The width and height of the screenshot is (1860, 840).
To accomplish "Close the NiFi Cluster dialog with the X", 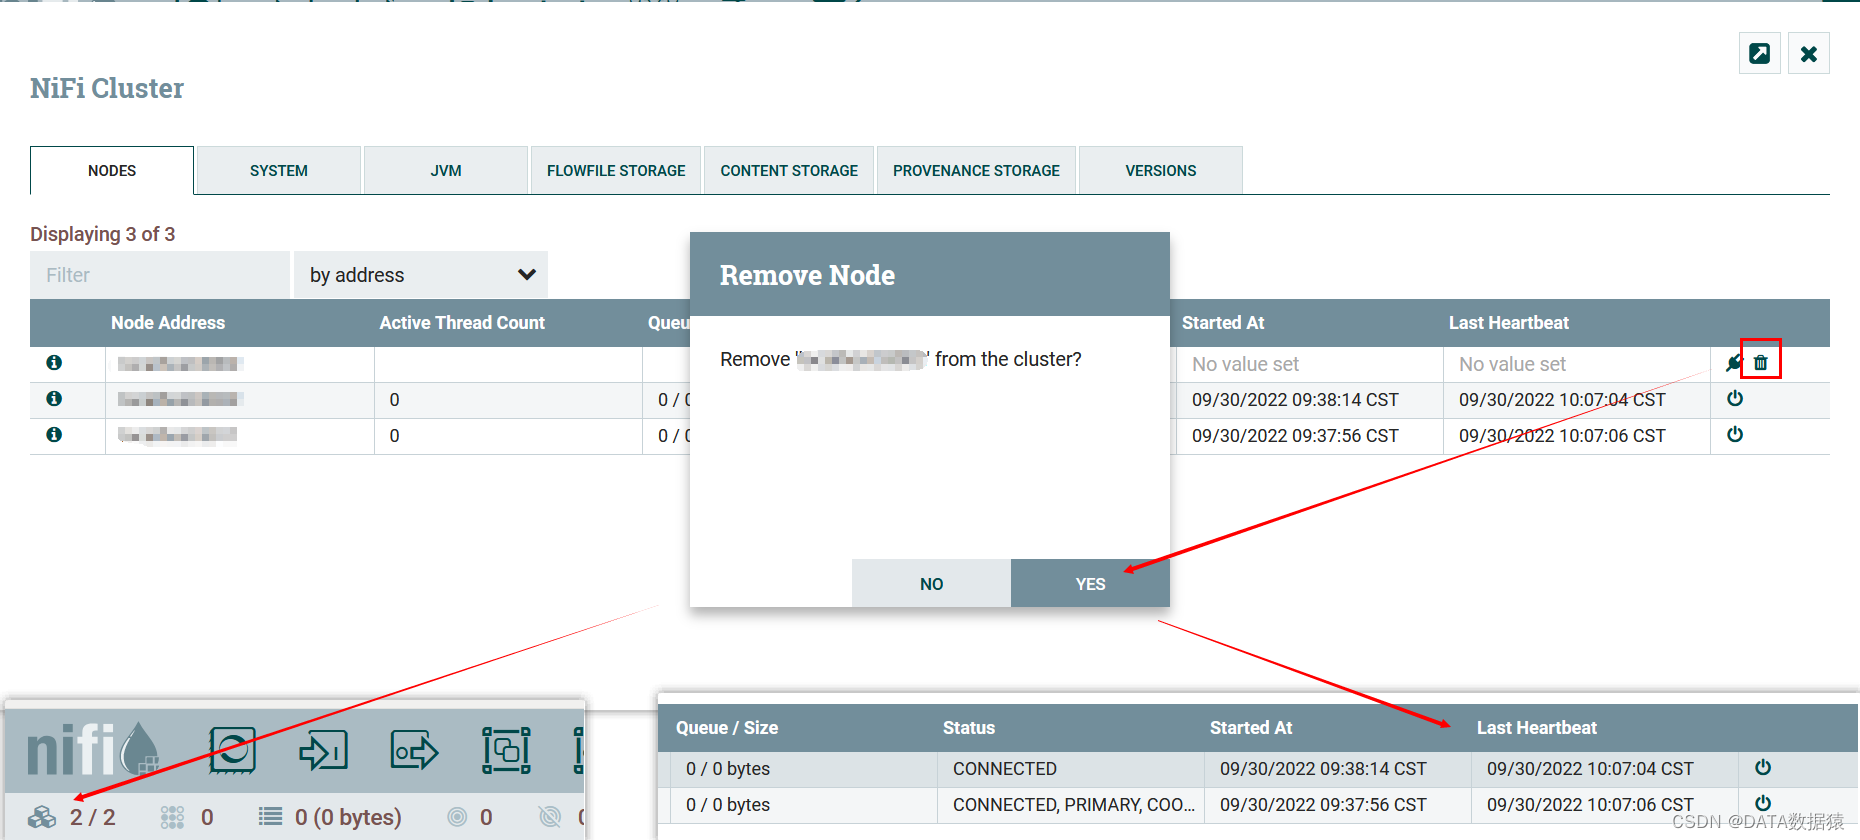I will pyautogui.click(x=1809, y=54).
